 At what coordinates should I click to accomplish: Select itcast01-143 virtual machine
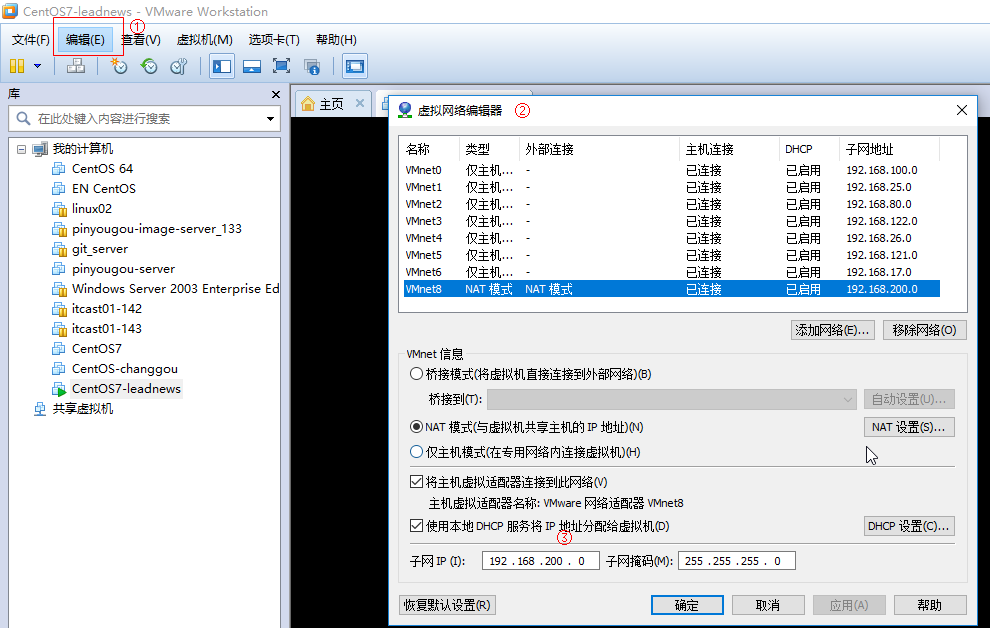point(107,329)
